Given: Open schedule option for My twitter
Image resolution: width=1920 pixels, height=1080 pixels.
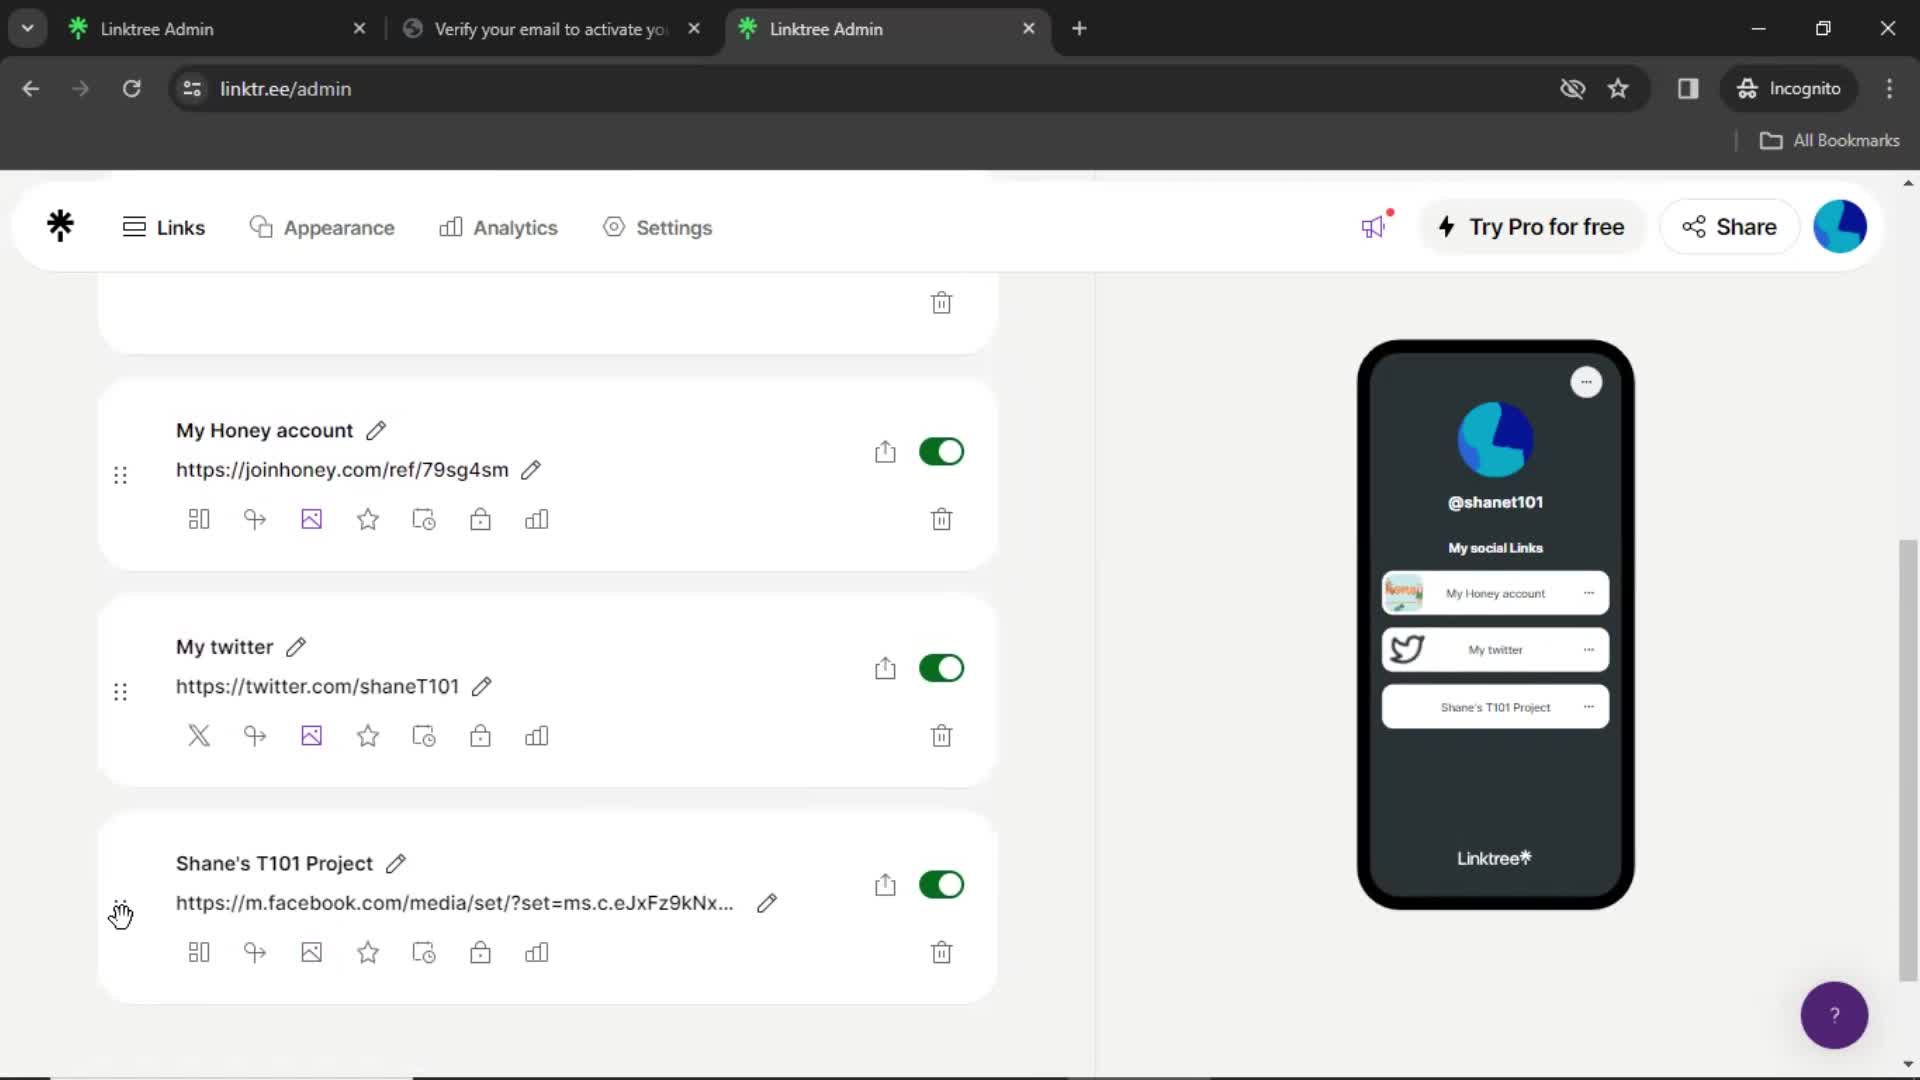Looking at the screenshot, I should pyautogui.click(x=424, y=736).
